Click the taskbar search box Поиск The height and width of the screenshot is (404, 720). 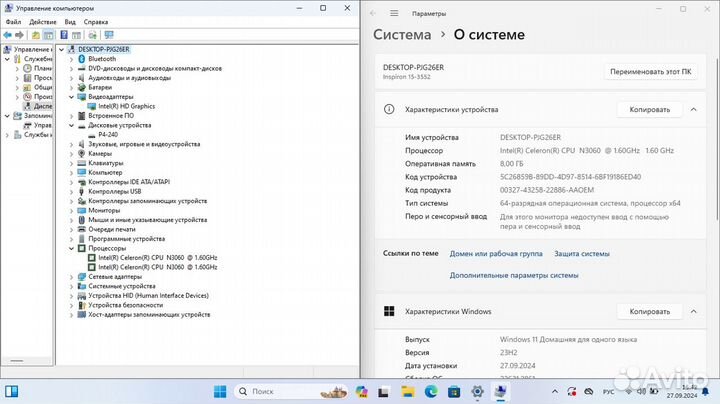pos(292,392)
